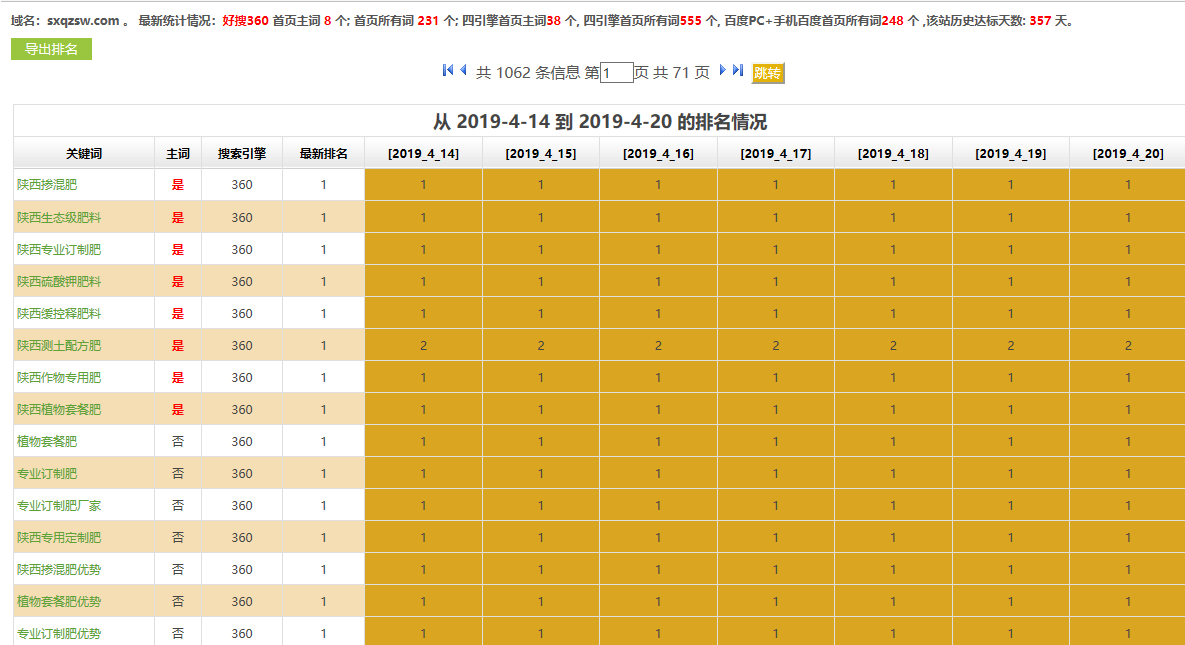Select the ranking cell showing 2 for 陕西测土配方肥
1185x645 pixels.
click(422, 344)
